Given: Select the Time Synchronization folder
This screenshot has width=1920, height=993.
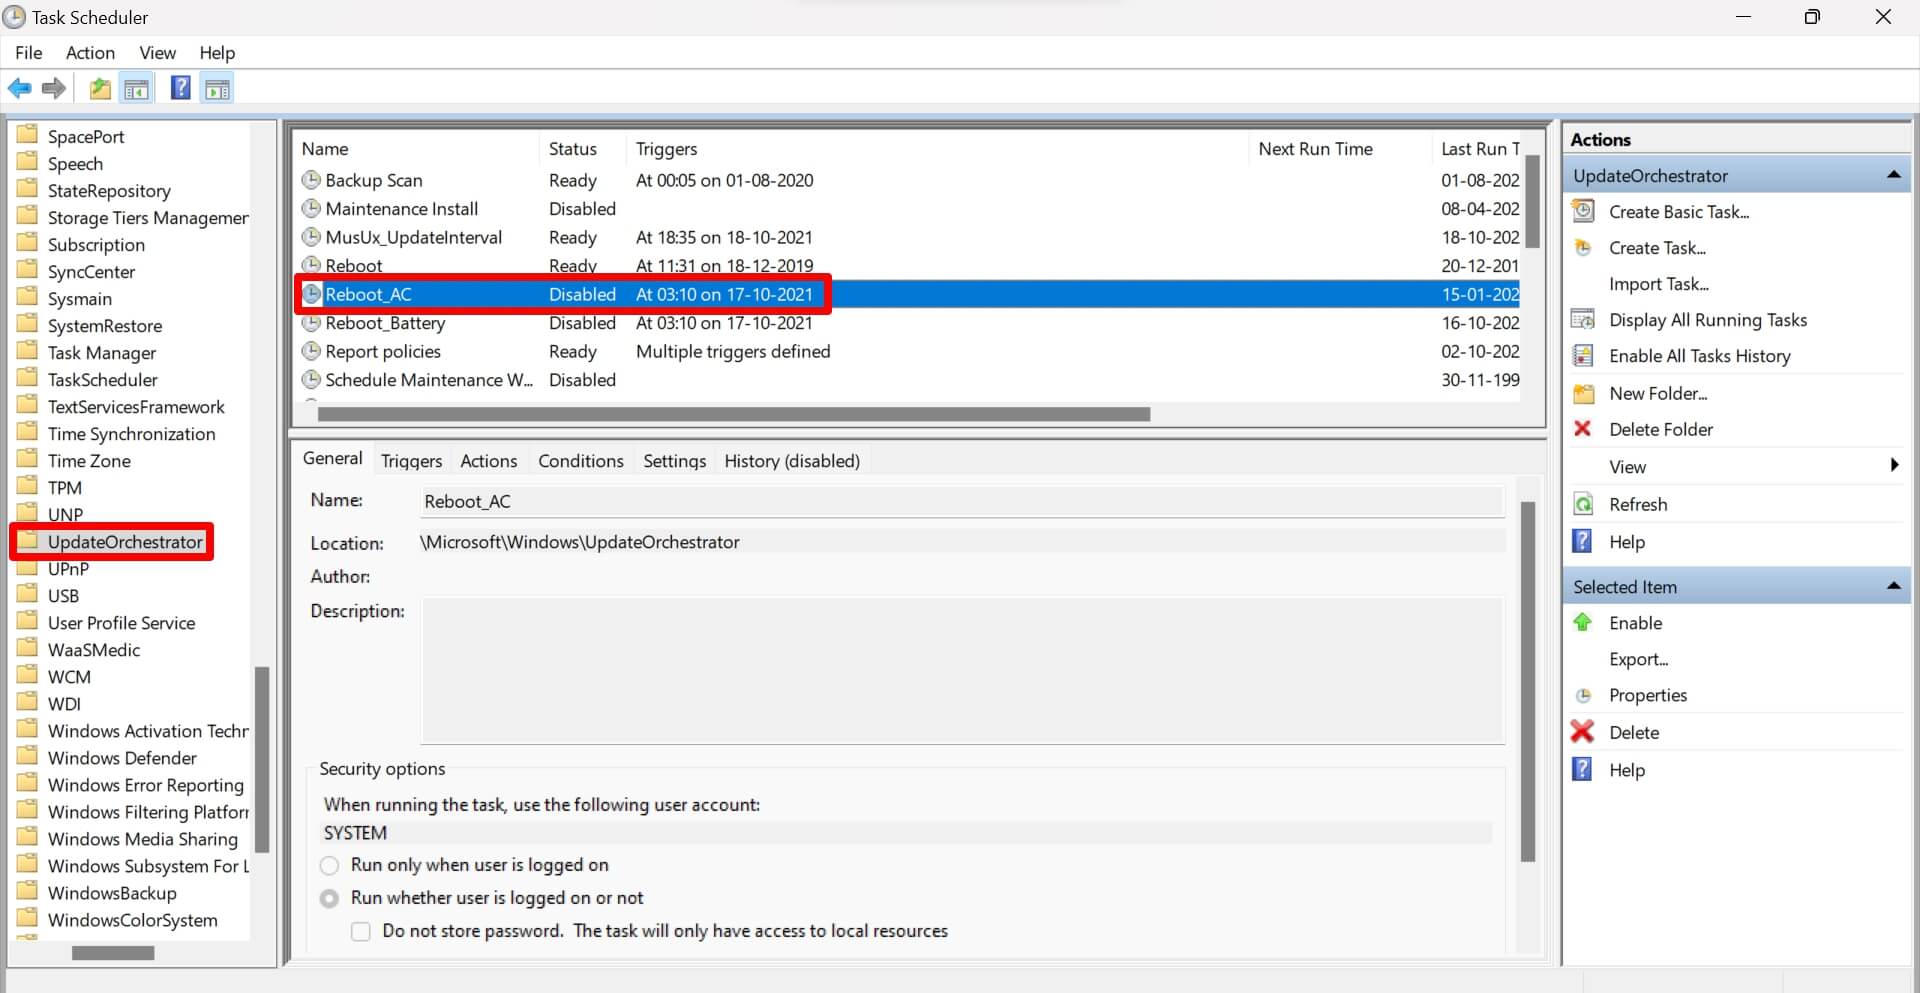Looking at the screenshot, I should point(131,433).
